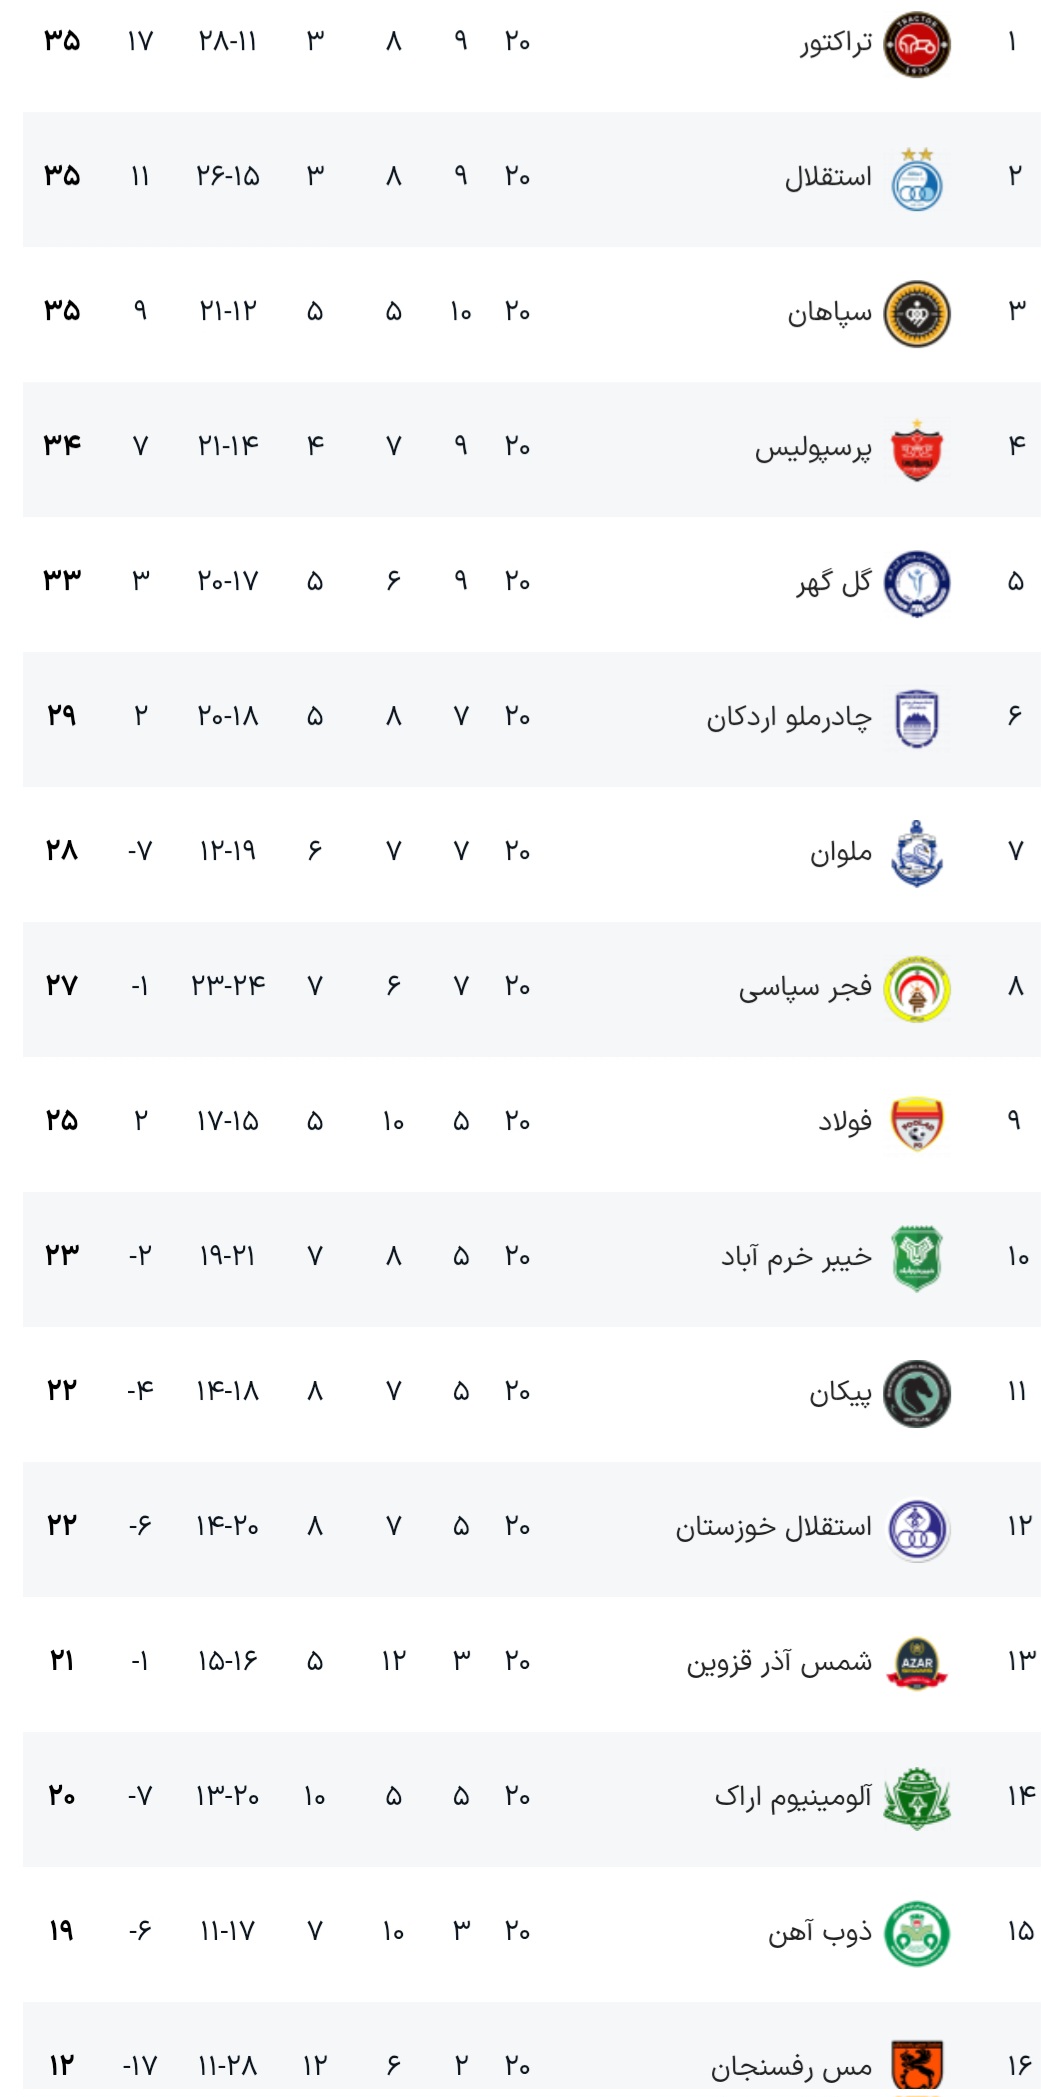Click the Shams Azar Qazvin logo
The image size is (1041, 2097).
click(917, 1663)
